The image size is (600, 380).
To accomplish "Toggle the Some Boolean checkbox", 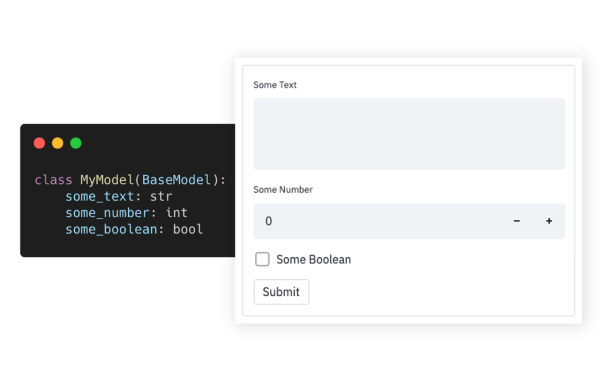I will click(262, 259).
